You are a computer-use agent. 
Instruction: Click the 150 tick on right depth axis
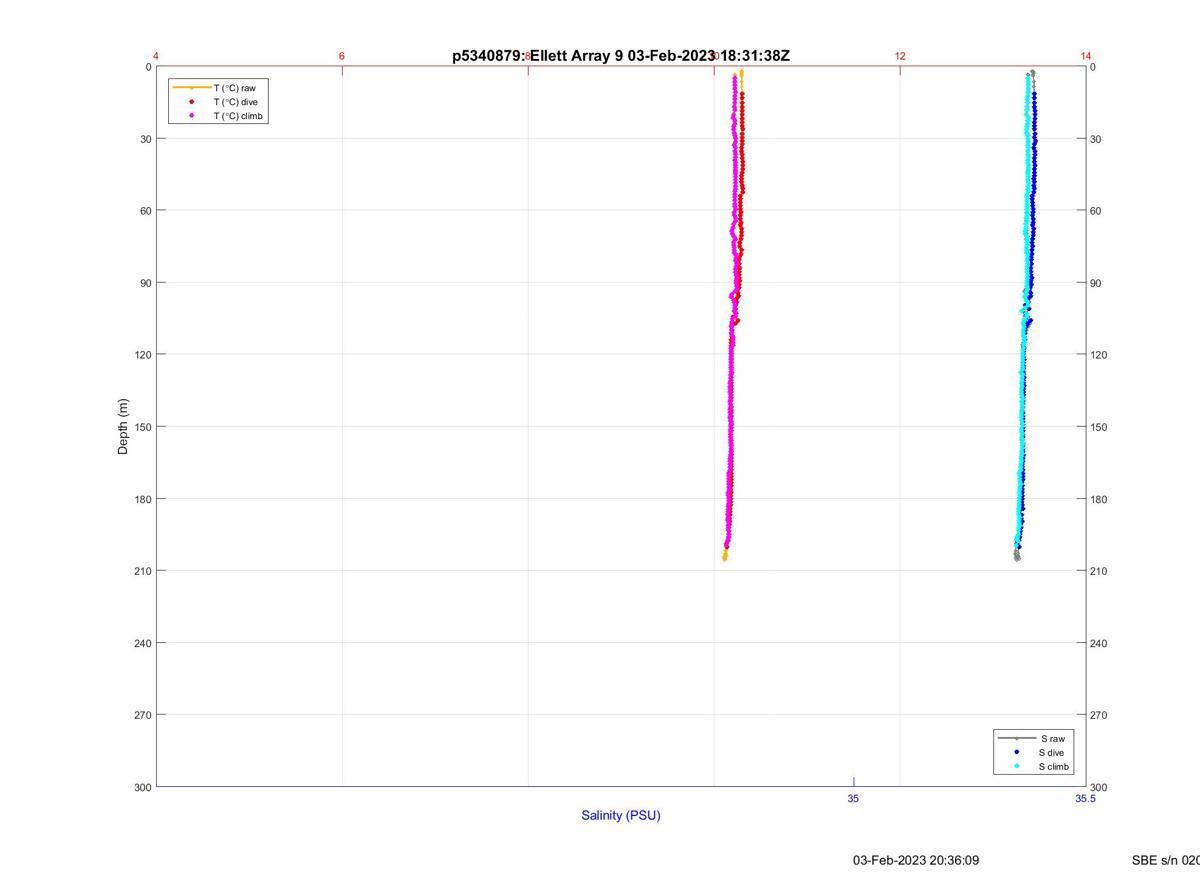(x=1099, y=427)
